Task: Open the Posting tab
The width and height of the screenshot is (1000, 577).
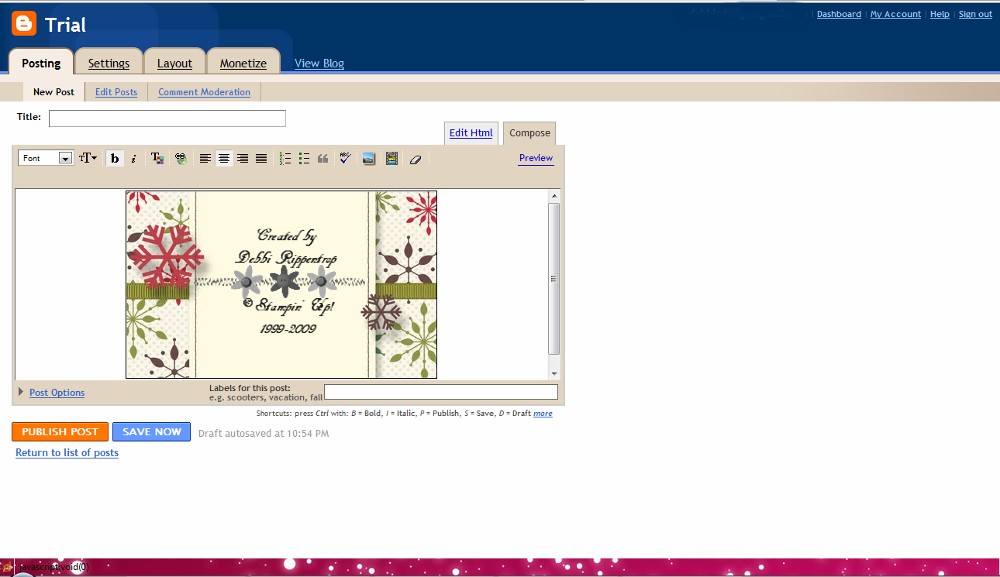Action: [x=41, y=63]
